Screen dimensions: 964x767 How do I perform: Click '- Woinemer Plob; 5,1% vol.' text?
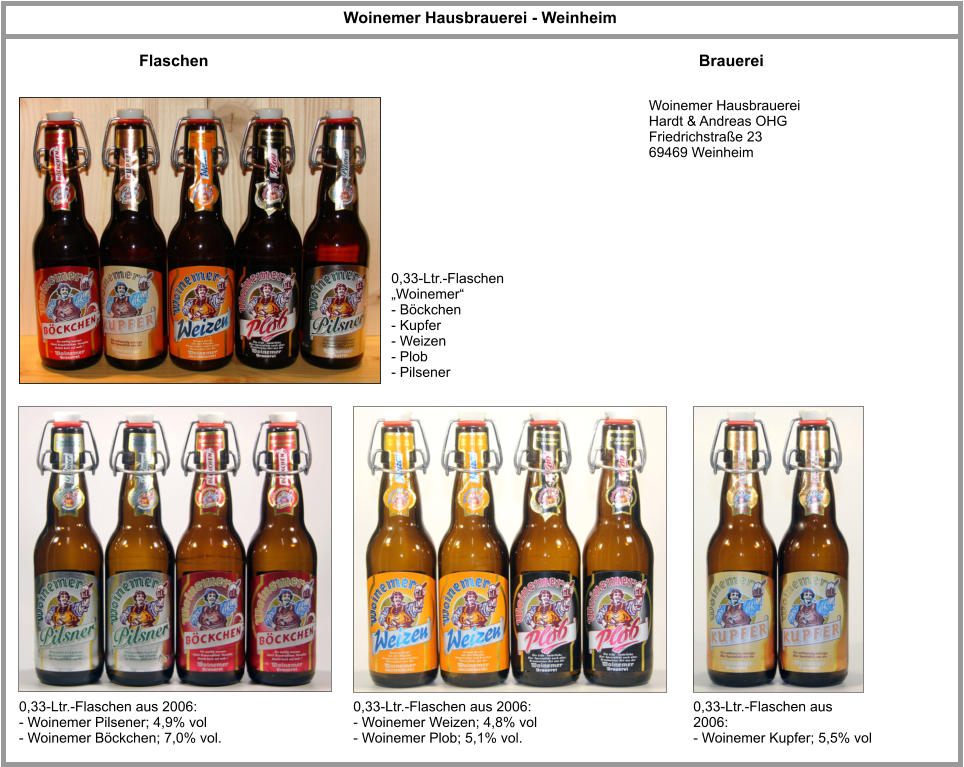pos(438,738)
